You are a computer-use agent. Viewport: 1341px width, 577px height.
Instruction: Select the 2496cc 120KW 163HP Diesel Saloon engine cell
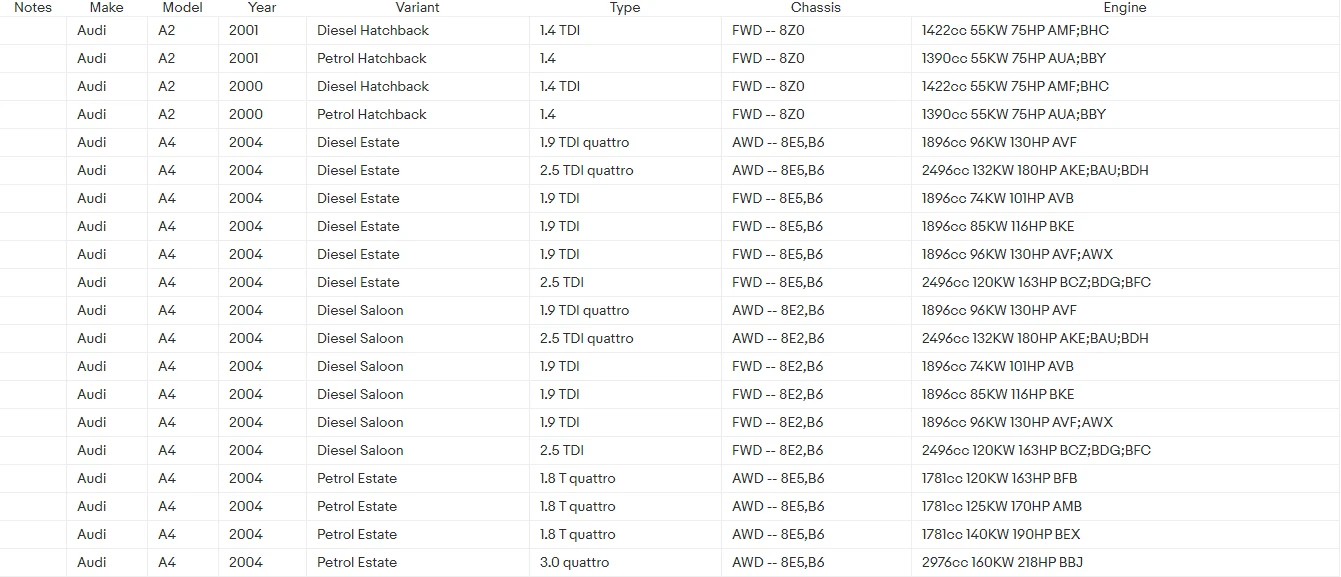click(x=1036, y=450)
